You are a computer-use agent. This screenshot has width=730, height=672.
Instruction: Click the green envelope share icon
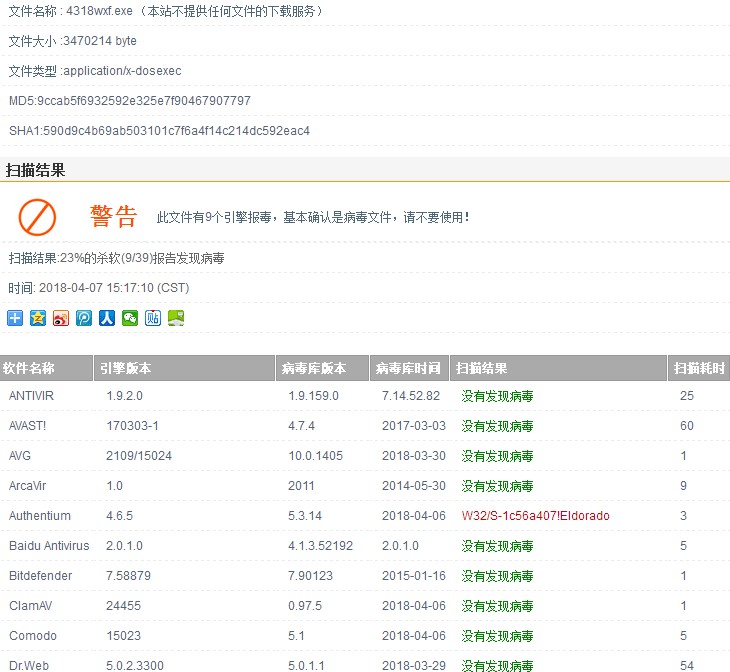point(176,318)
